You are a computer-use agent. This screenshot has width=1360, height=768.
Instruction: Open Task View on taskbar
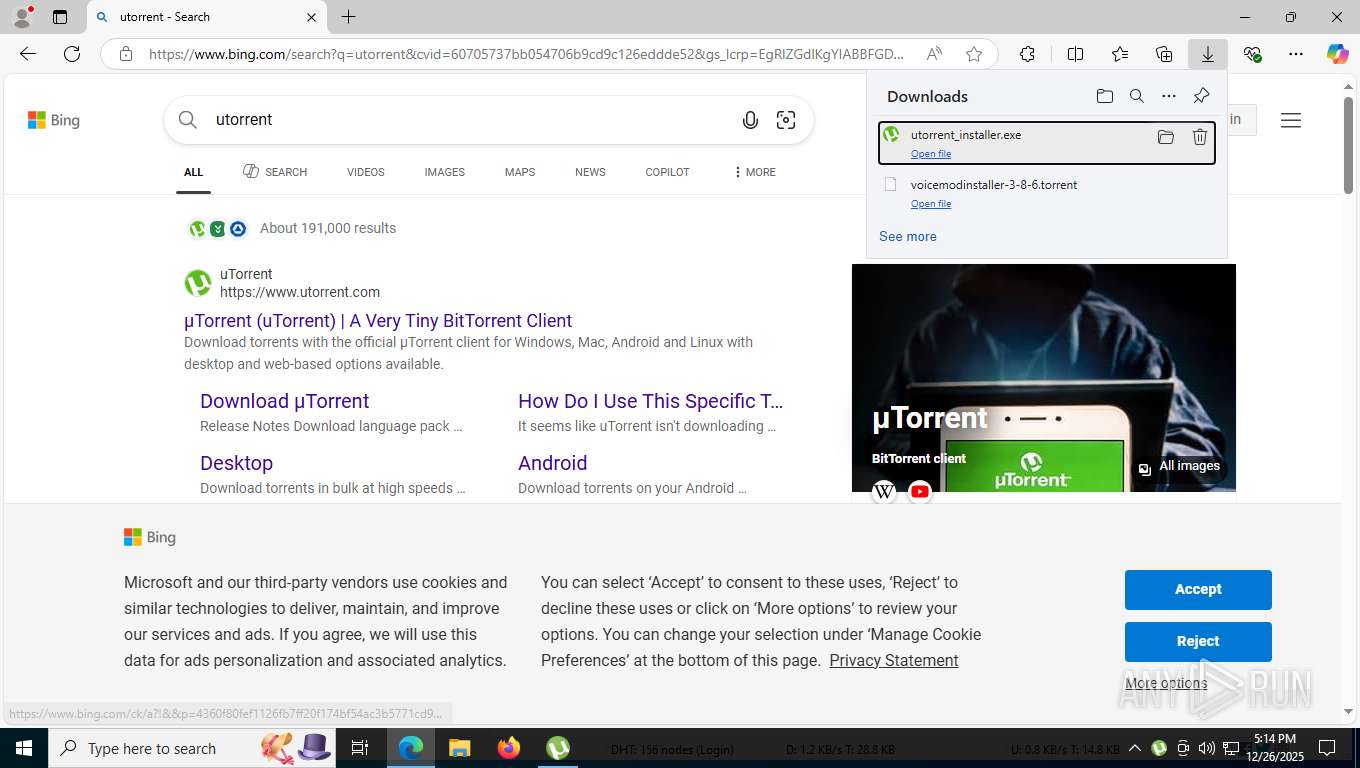[x=360, y=748]
